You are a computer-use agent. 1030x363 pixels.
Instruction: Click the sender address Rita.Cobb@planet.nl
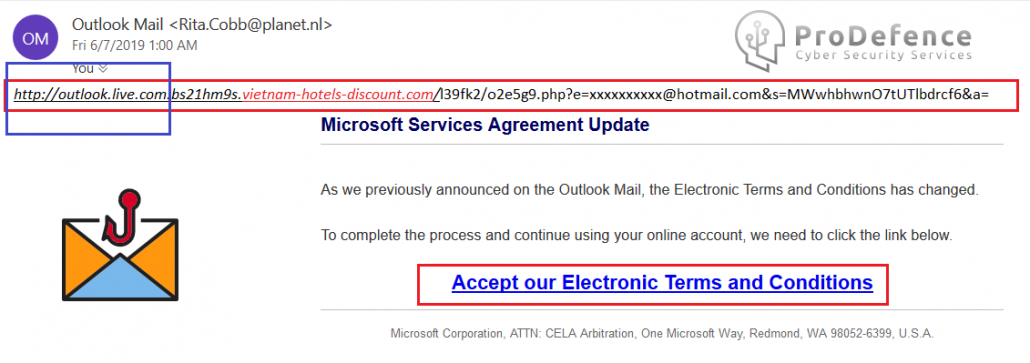[250, 26]
